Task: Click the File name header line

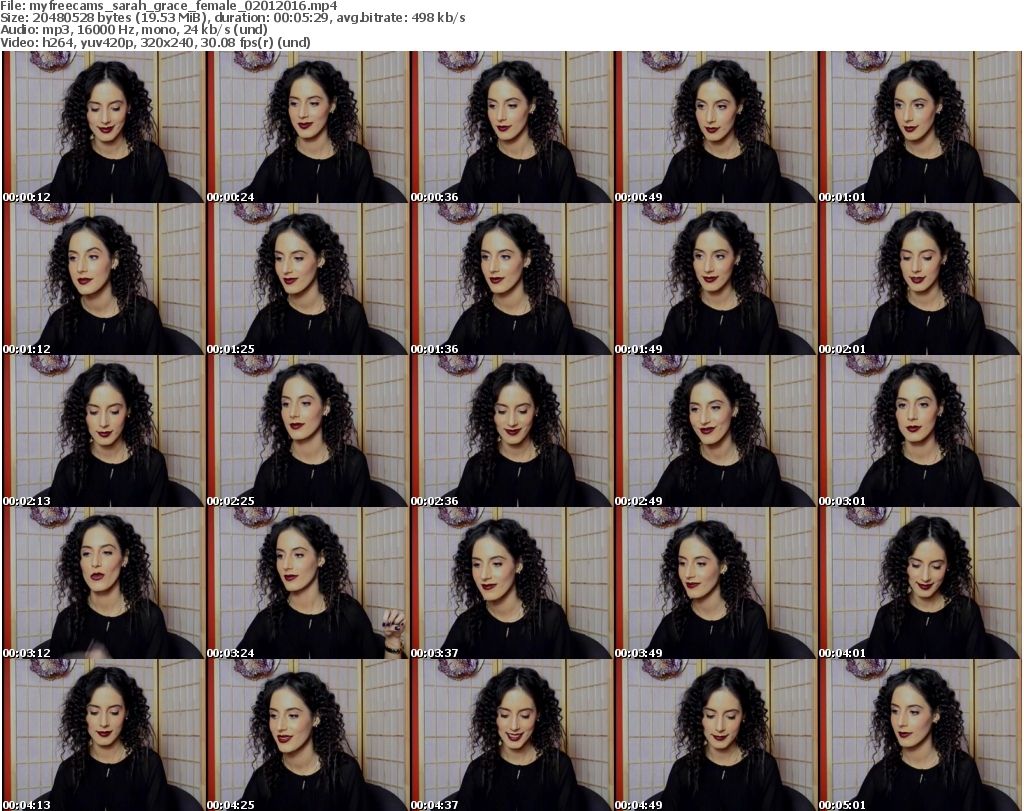Action: coord(168,6)
